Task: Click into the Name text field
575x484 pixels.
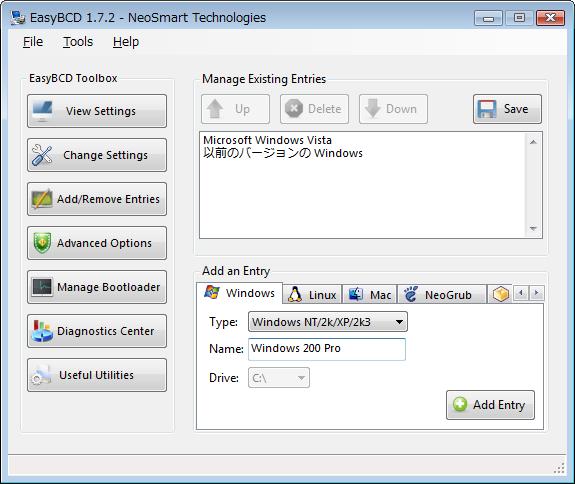Action: pyautogui.click(x=327, y=349)
